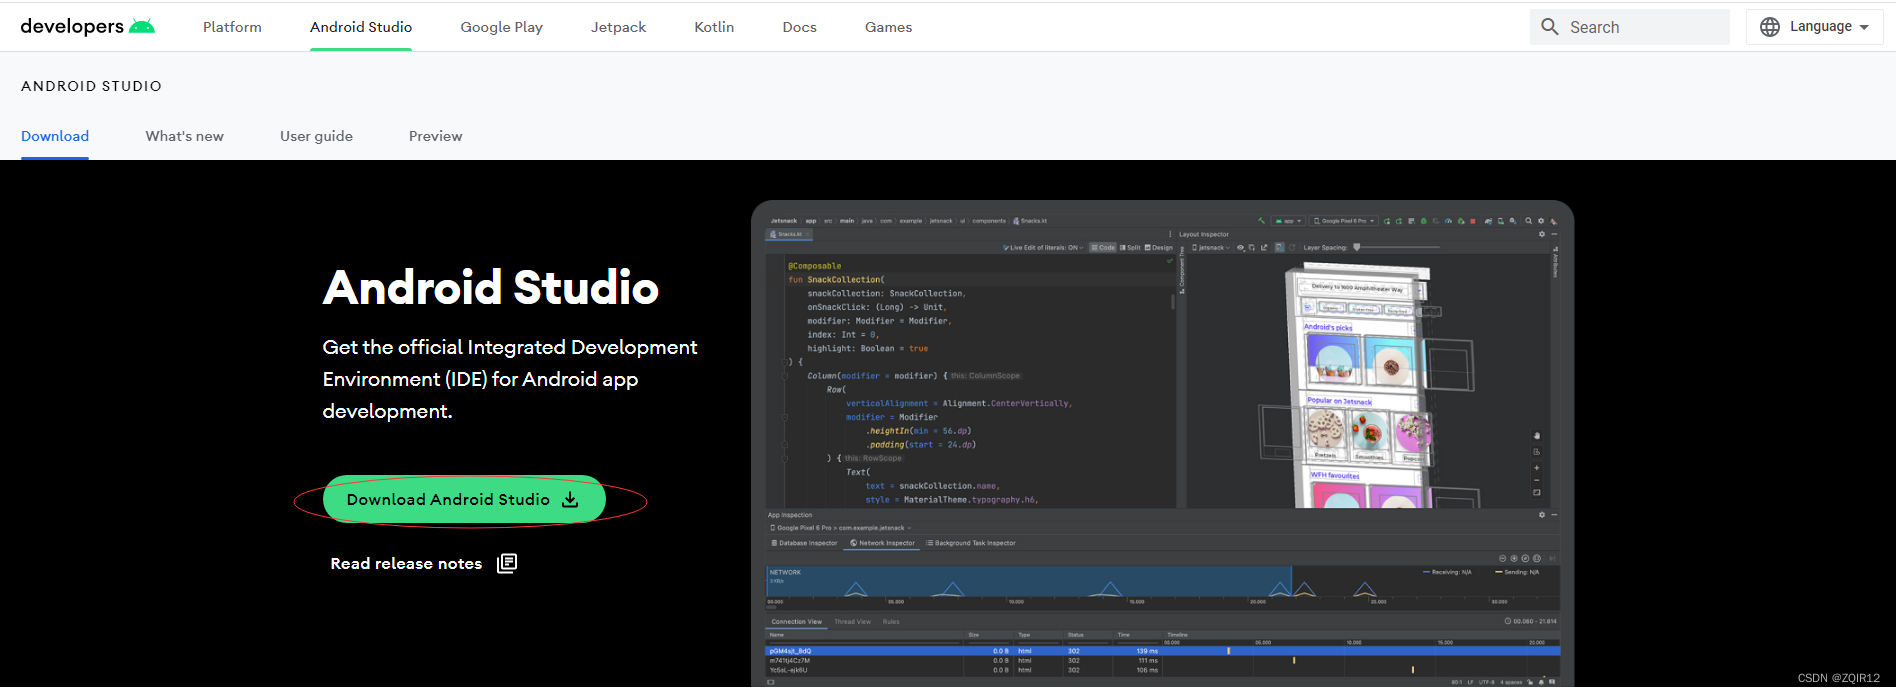The height and width of the screenshot is (694, 1896).
Task: Click the Layout Inspector panel title
Action: pyautogui.click(x=1204, y=234)
